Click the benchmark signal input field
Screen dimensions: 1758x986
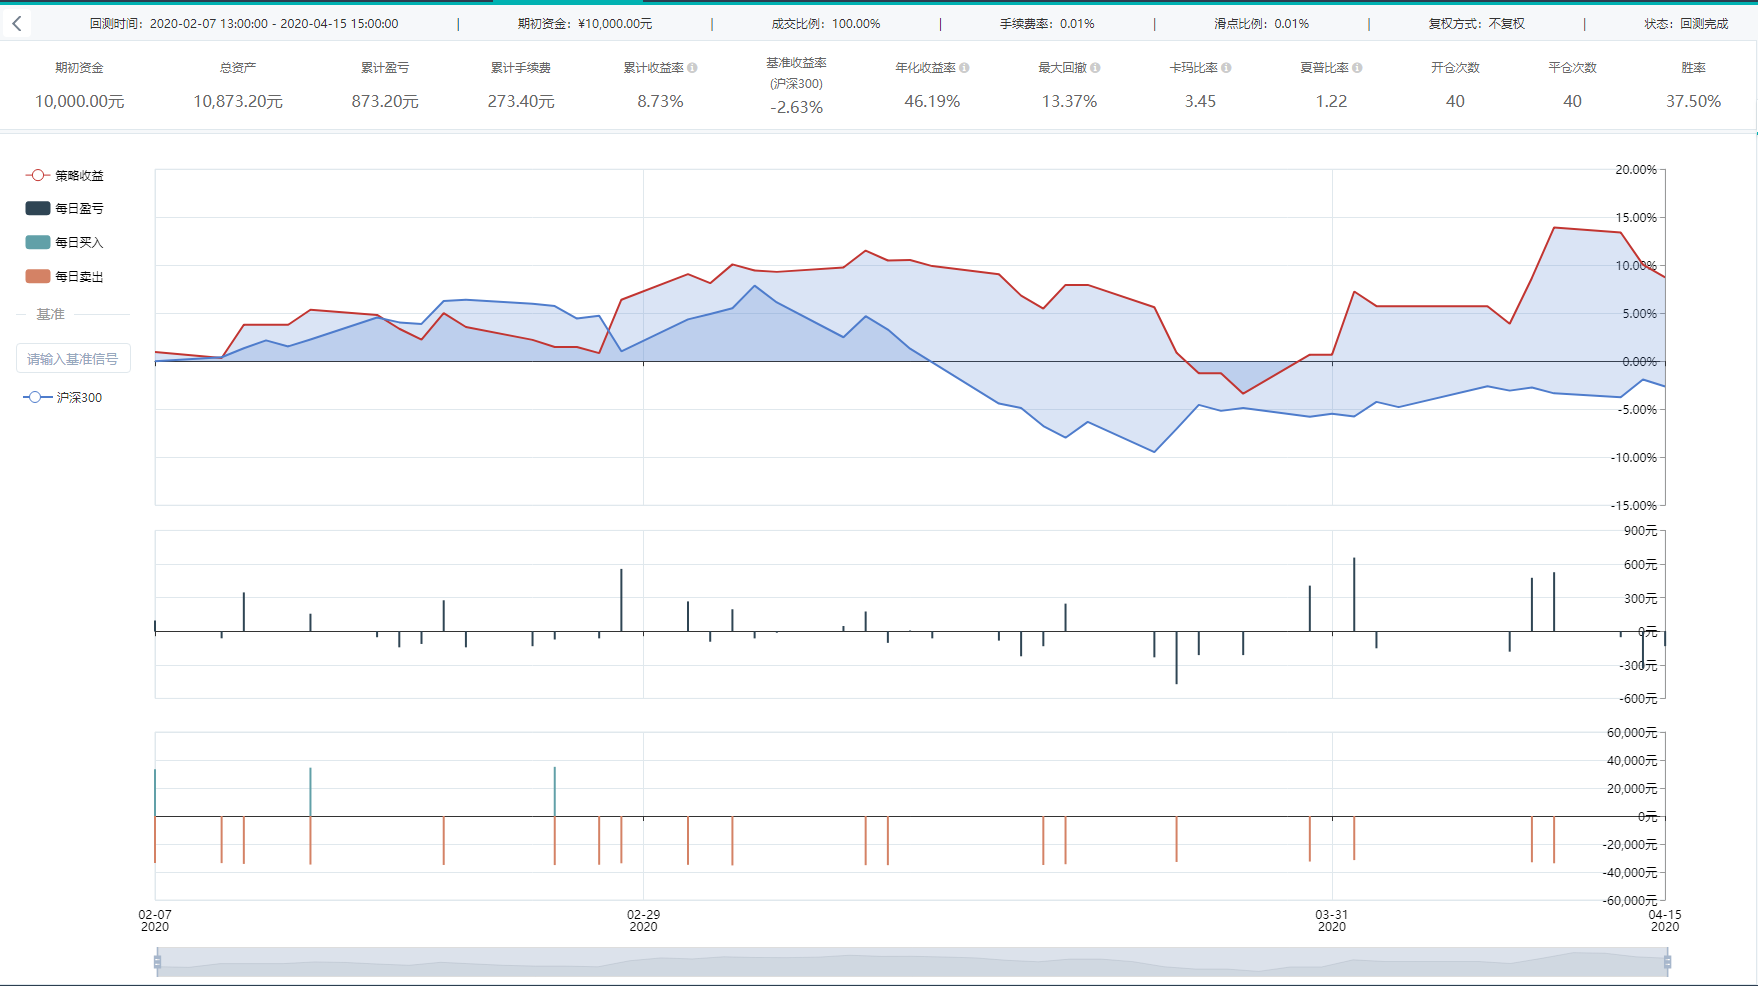pyautogui.click(x=73, y=358)
